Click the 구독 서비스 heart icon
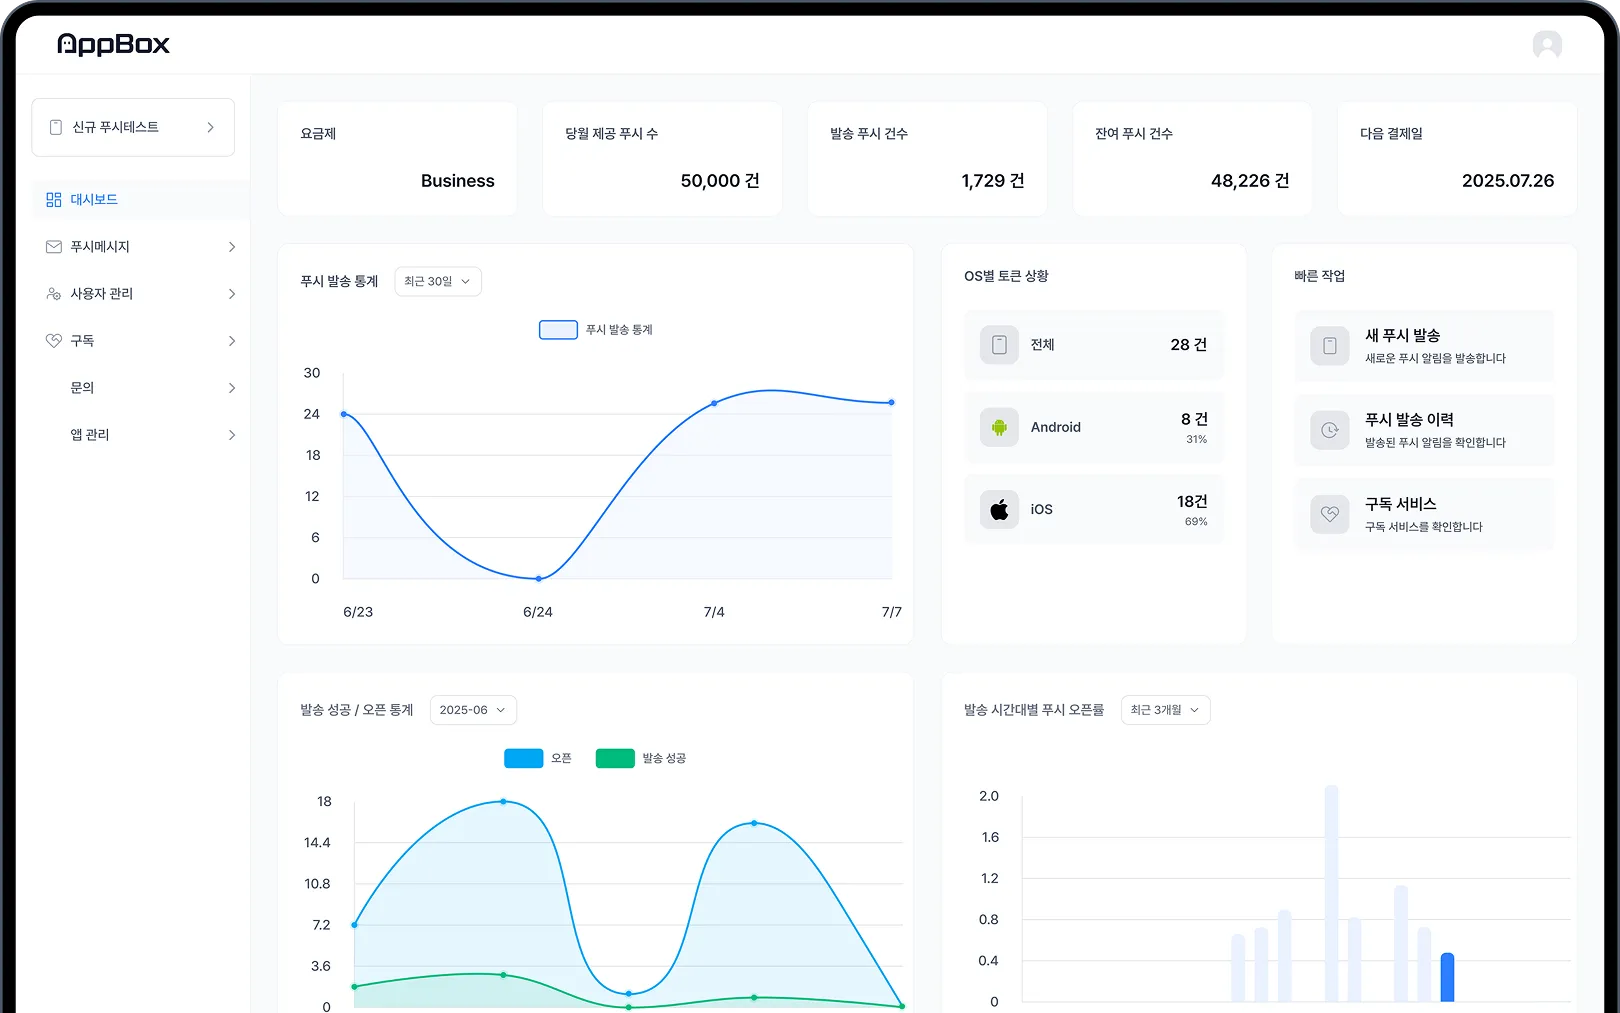 tap(1329, 514)
